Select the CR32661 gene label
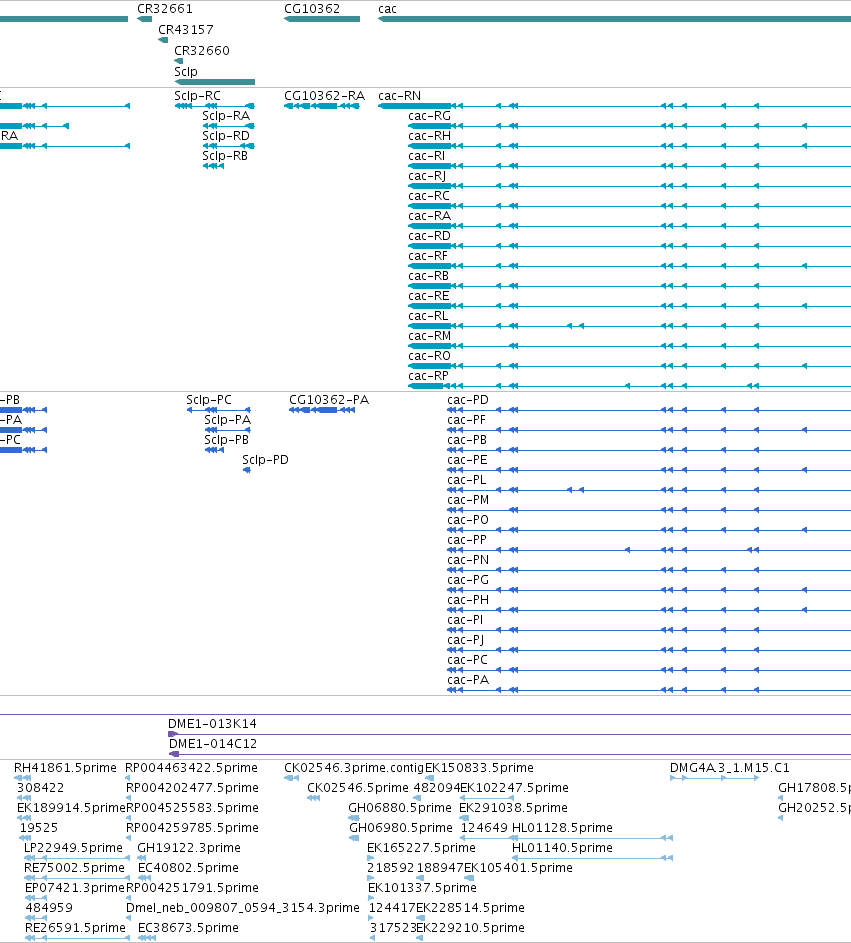 (165, 9)
